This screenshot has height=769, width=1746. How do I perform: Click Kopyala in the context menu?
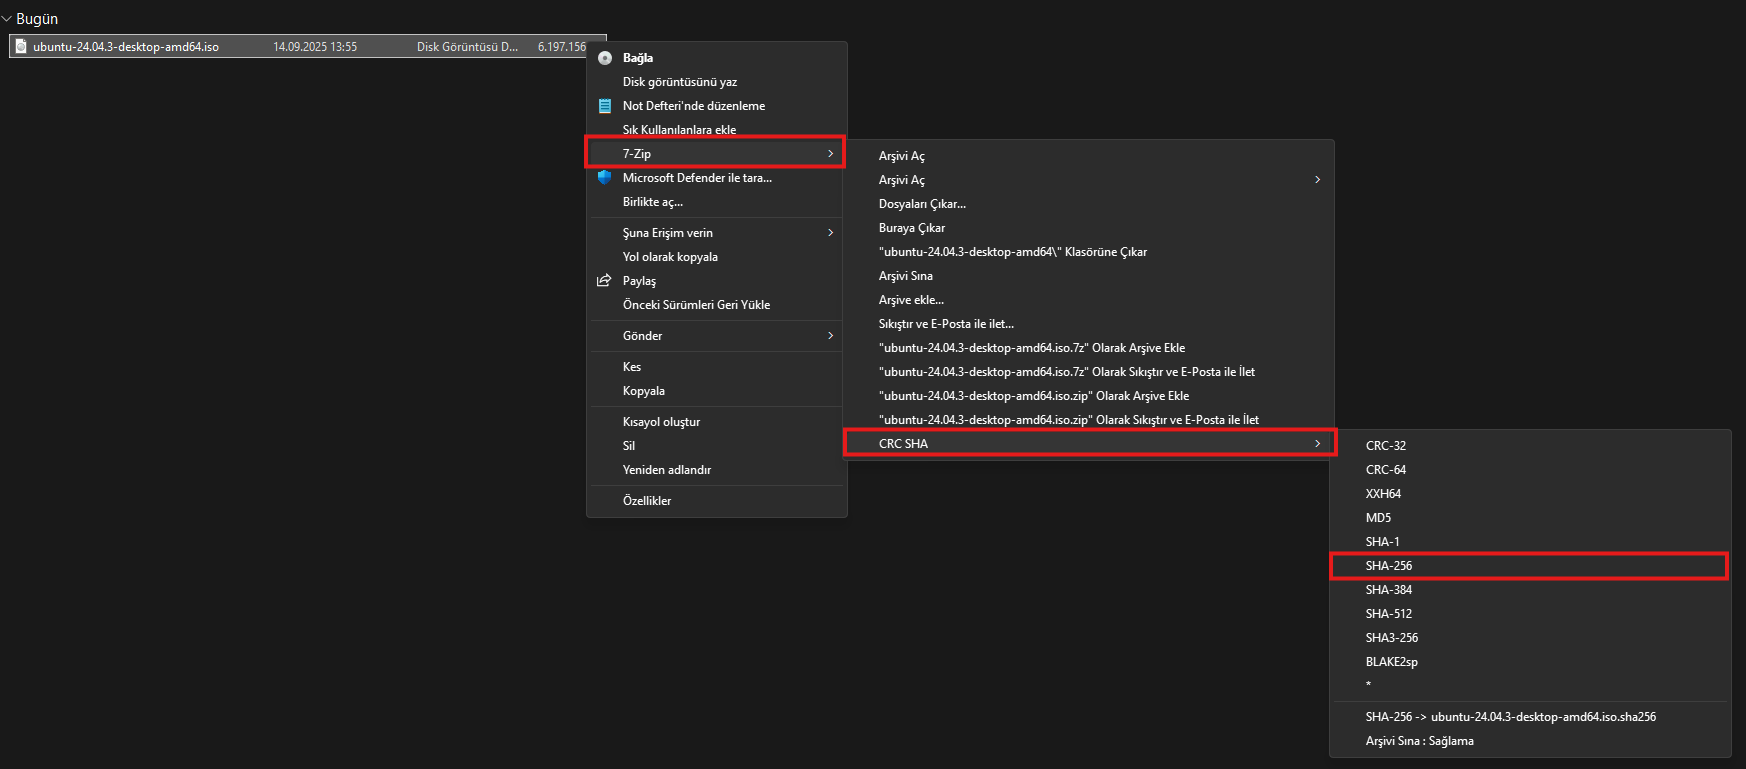click(716, 391)
